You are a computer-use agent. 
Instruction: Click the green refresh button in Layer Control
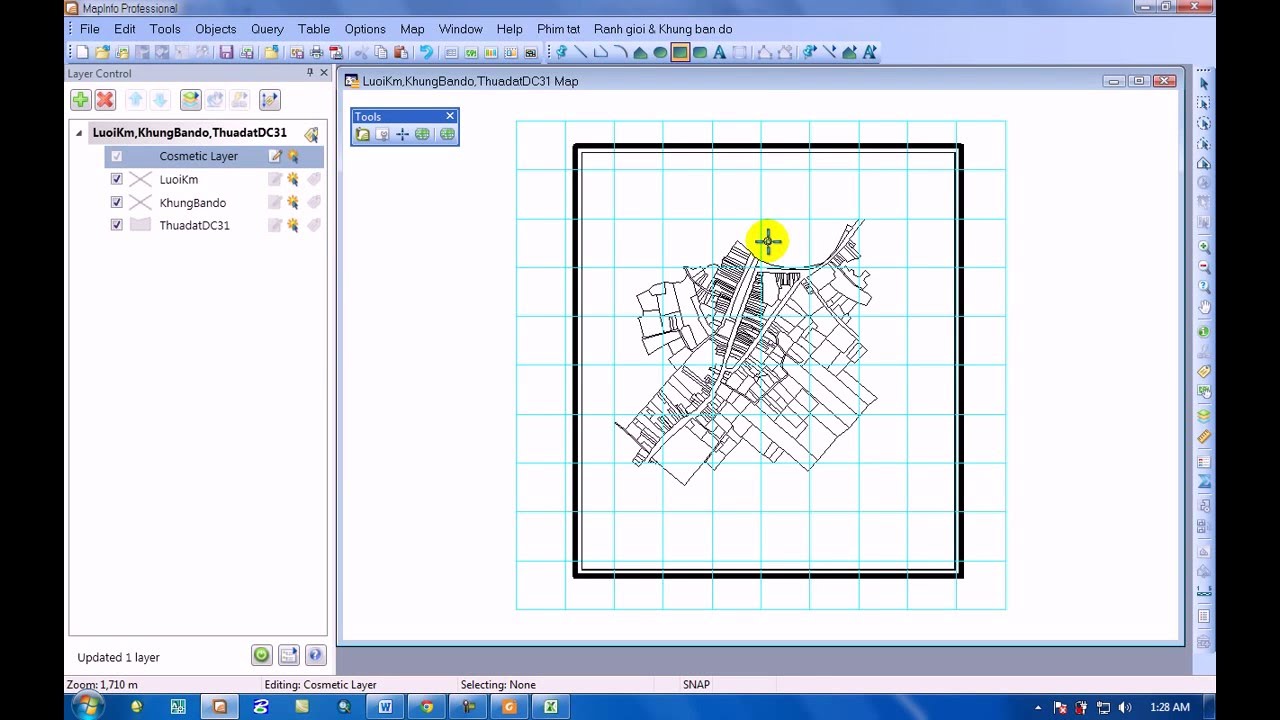(261, 655)
